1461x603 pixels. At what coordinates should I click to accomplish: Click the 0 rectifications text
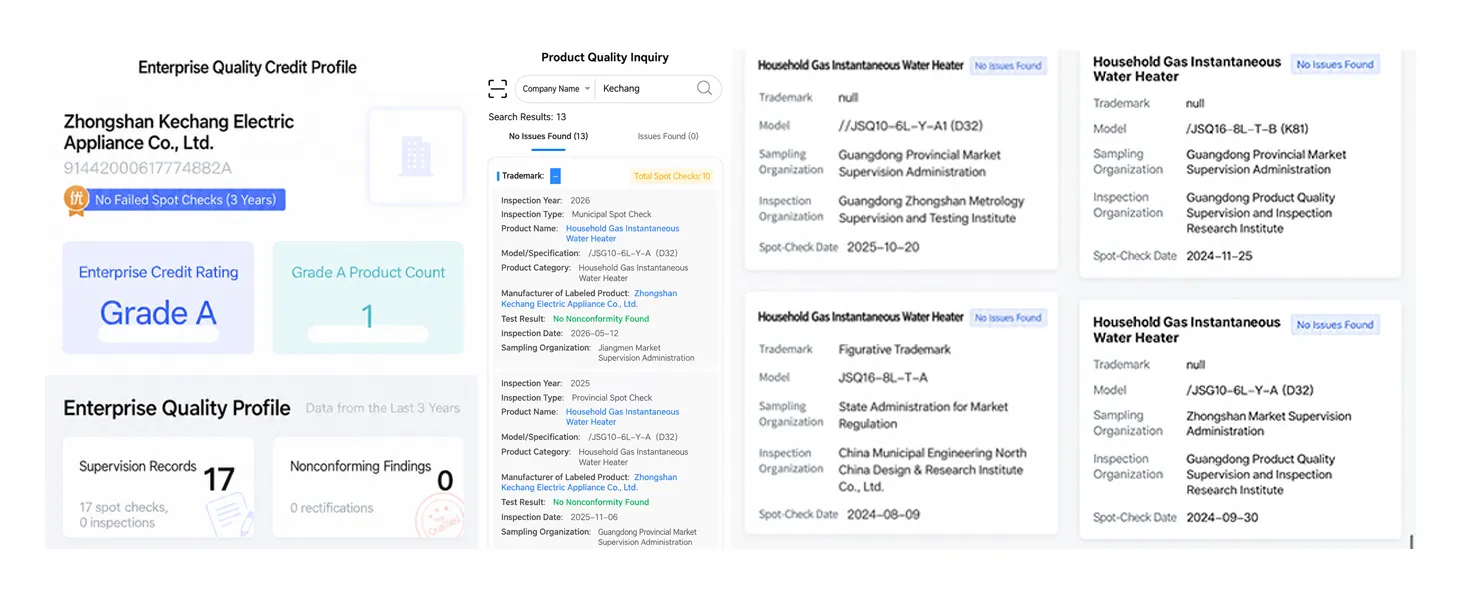[332, 508]
